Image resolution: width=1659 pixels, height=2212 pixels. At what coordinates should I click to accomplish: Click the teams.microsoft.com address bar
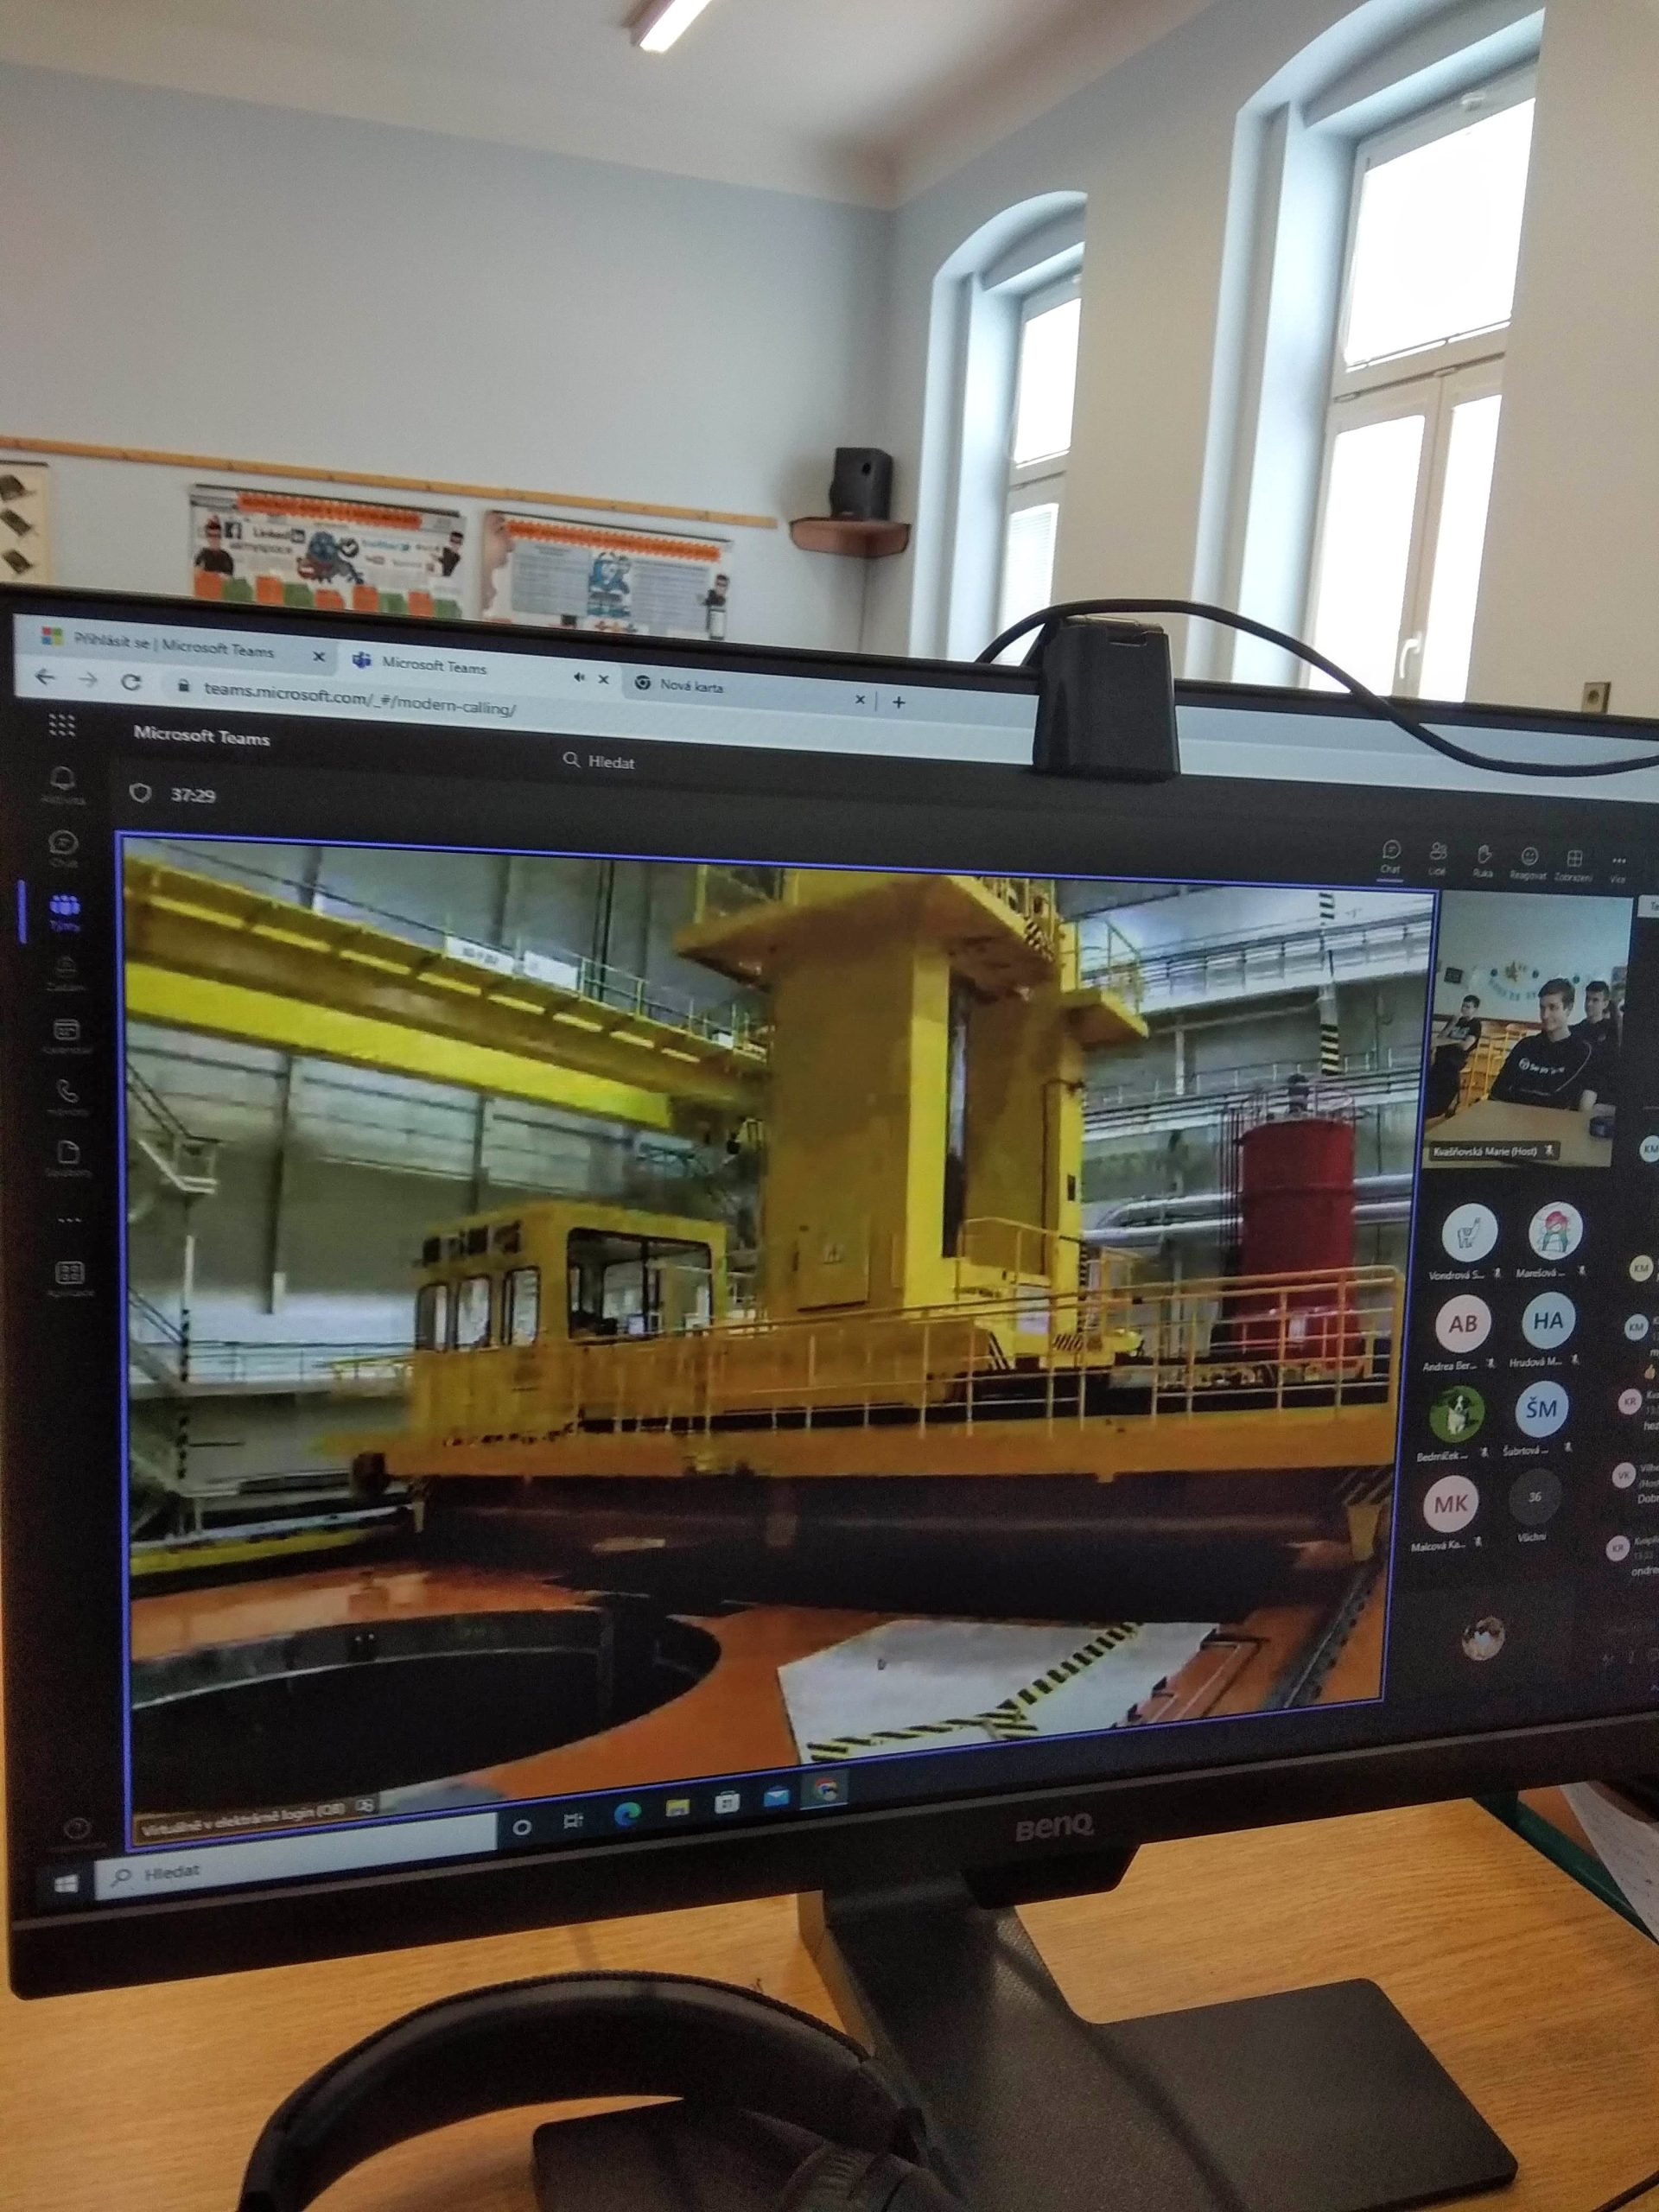(360, 699)
